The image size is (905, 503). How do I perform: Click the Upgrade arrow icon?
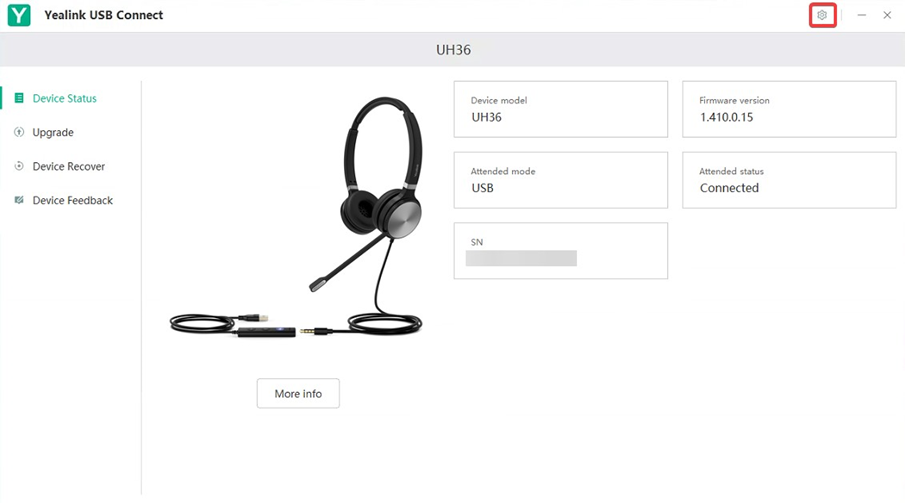click(19, 132)
